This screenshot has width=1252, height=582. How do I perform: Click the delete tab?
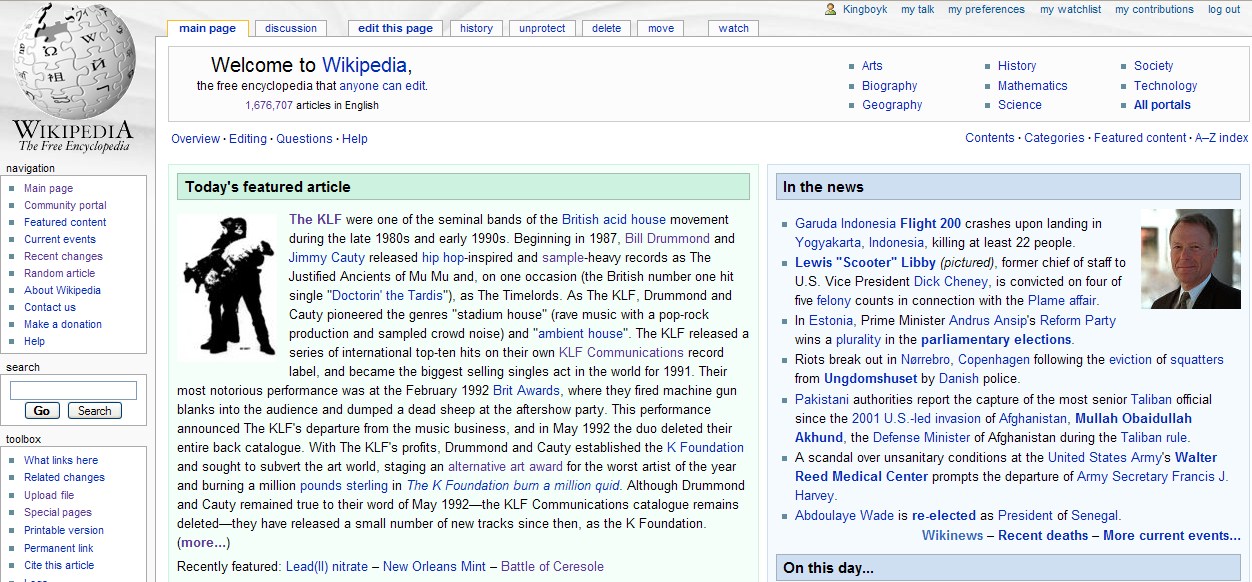(606, 28)
